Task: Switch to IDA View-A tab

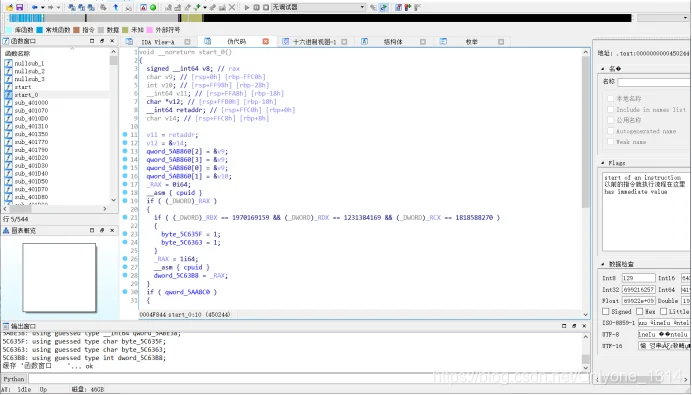Action: pos(158,42)
